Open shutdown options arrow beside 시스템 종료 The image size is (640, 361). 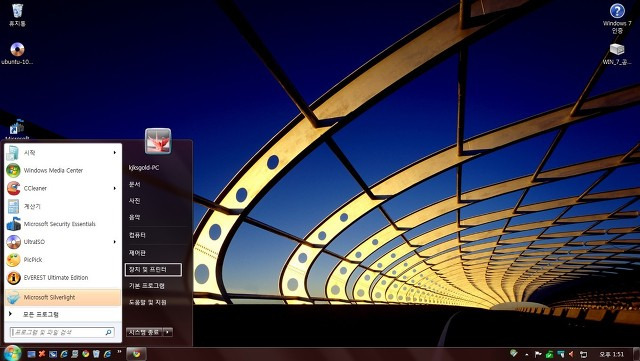(168, 332)
